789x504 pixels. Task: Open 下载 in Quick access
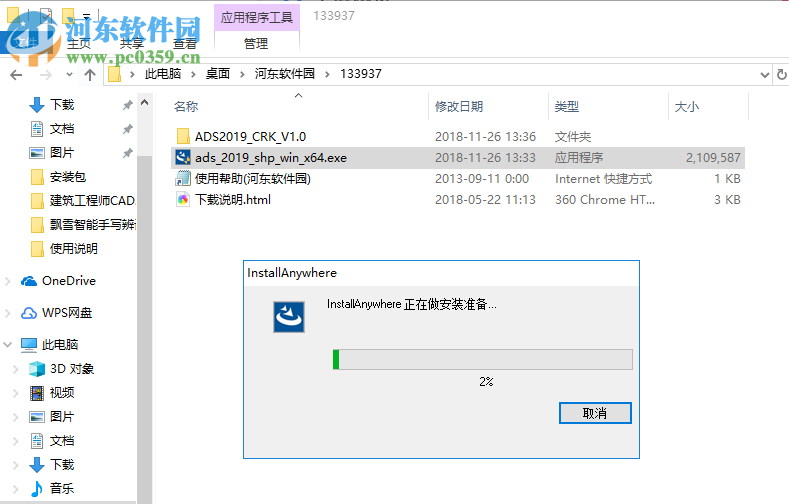click(x=62, y=105)
